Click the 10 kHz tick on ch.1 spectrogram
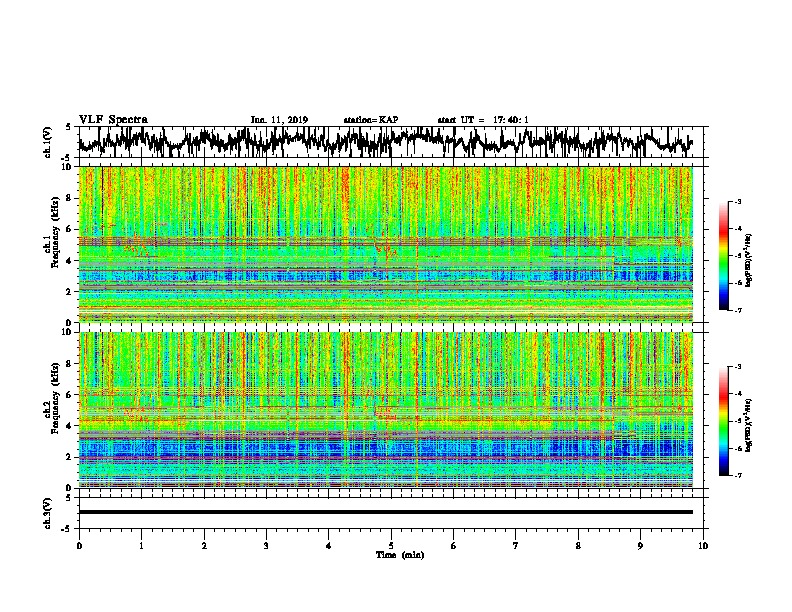The width and height of the screenshot is (792, 612). (x=68, y=167)
